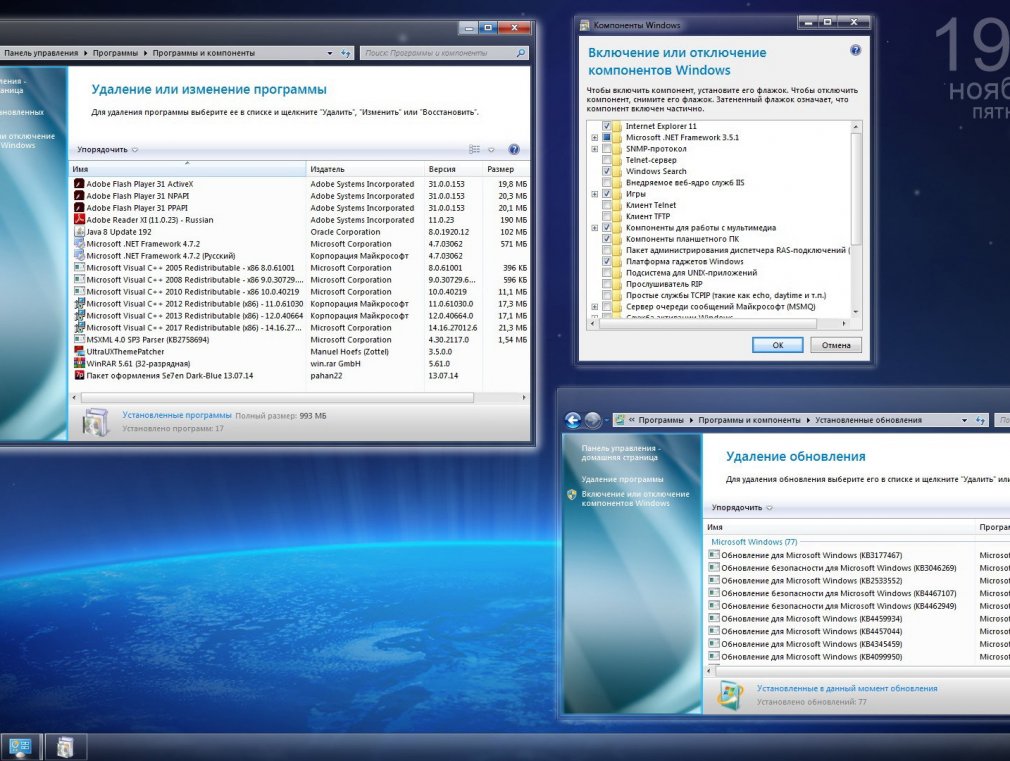This screenshot has width=1010, height=761.
Task: Uncheck the Internet Explorer 11 checkbox
Action: coord(606,126)
